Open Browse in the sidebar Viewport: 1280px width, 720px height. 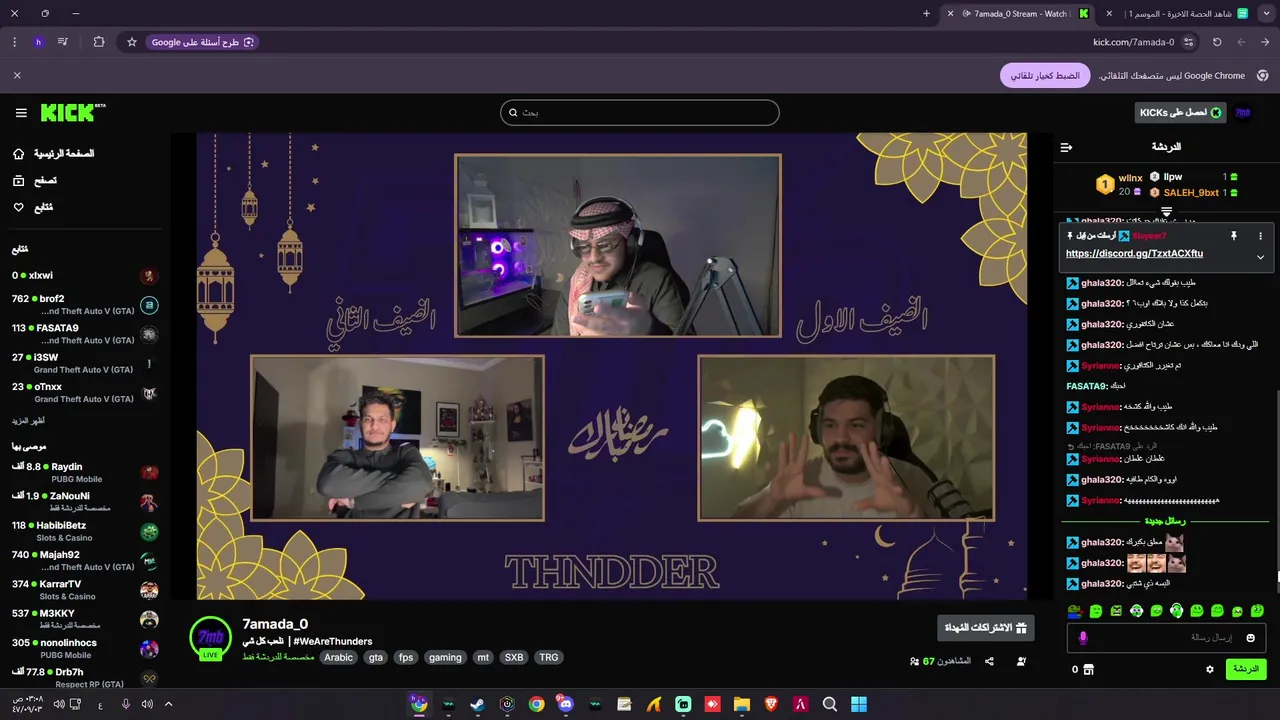pyautogui.click(x=34, y=181)
